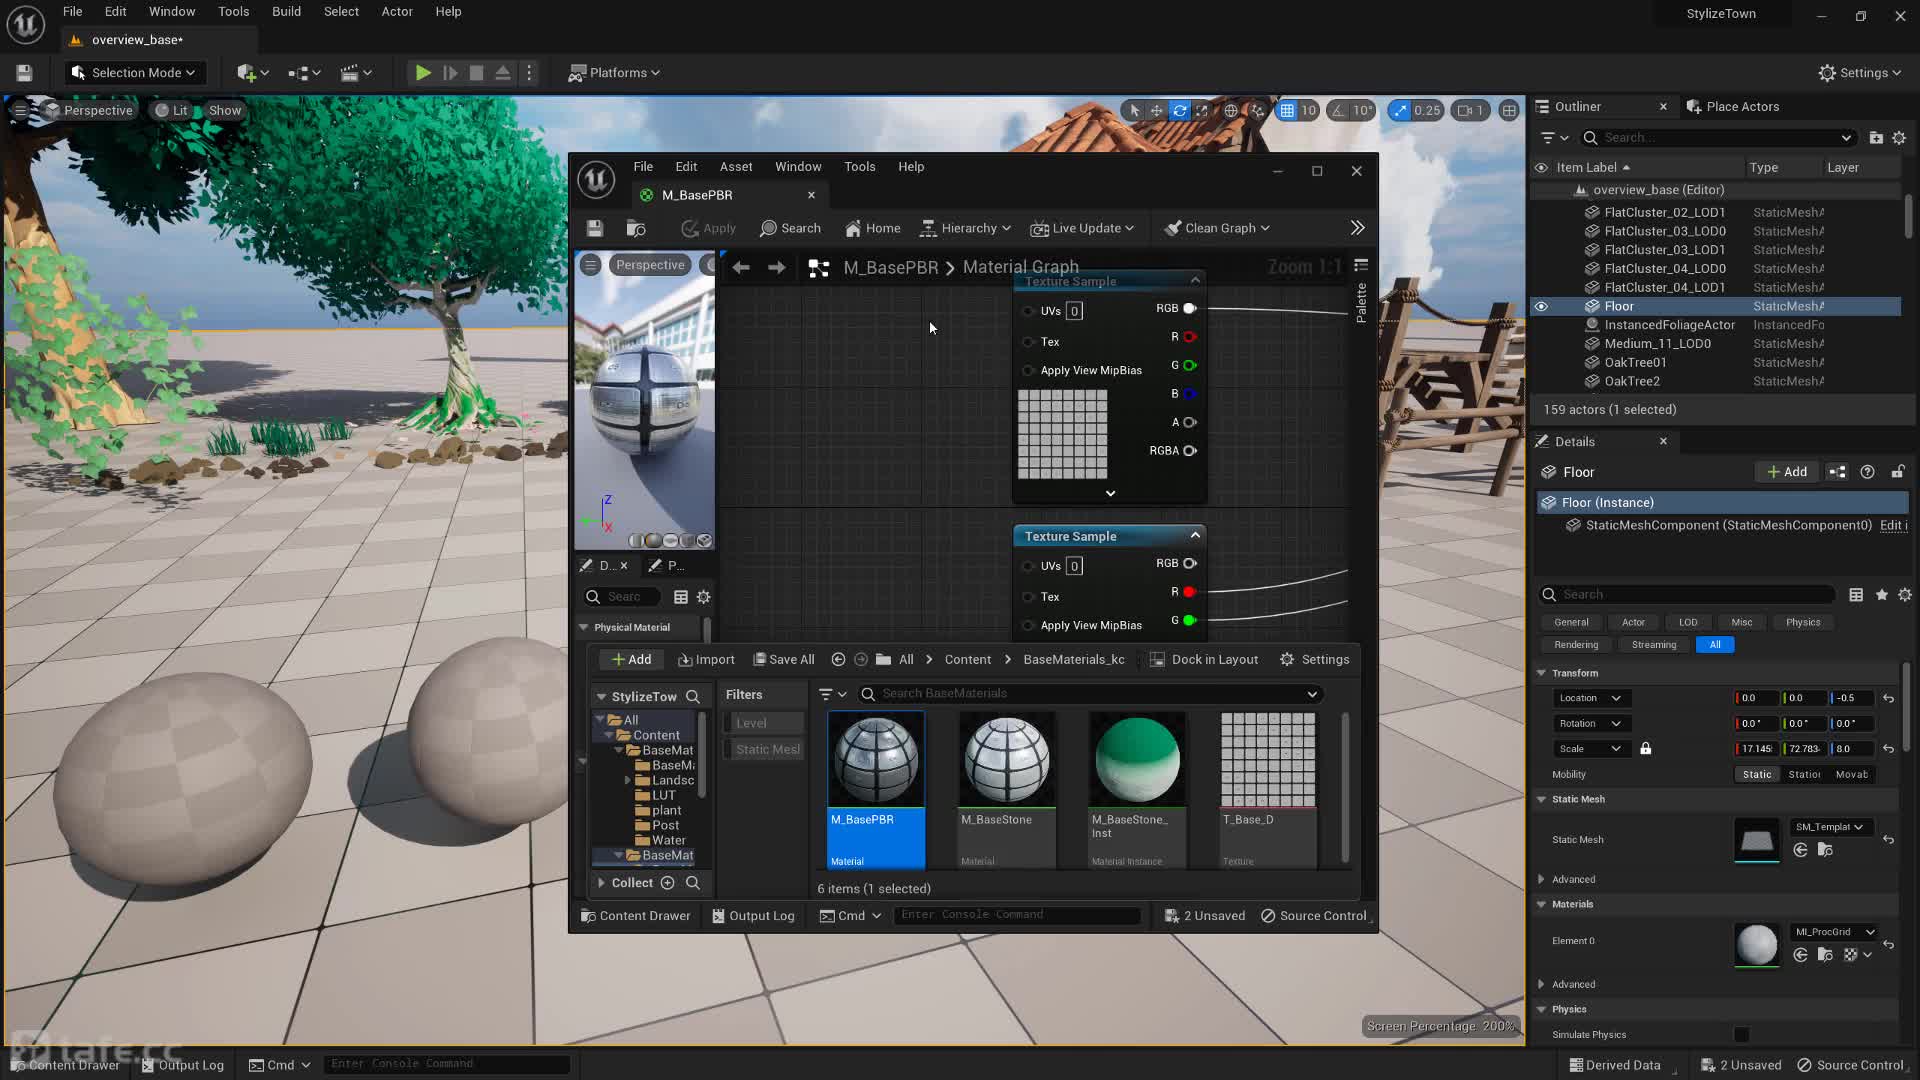Toggle rotation snapping angle icon in viewport
Image resolution: width=1920 pixels, height=1080 pixels.
tap(1338, 111)
